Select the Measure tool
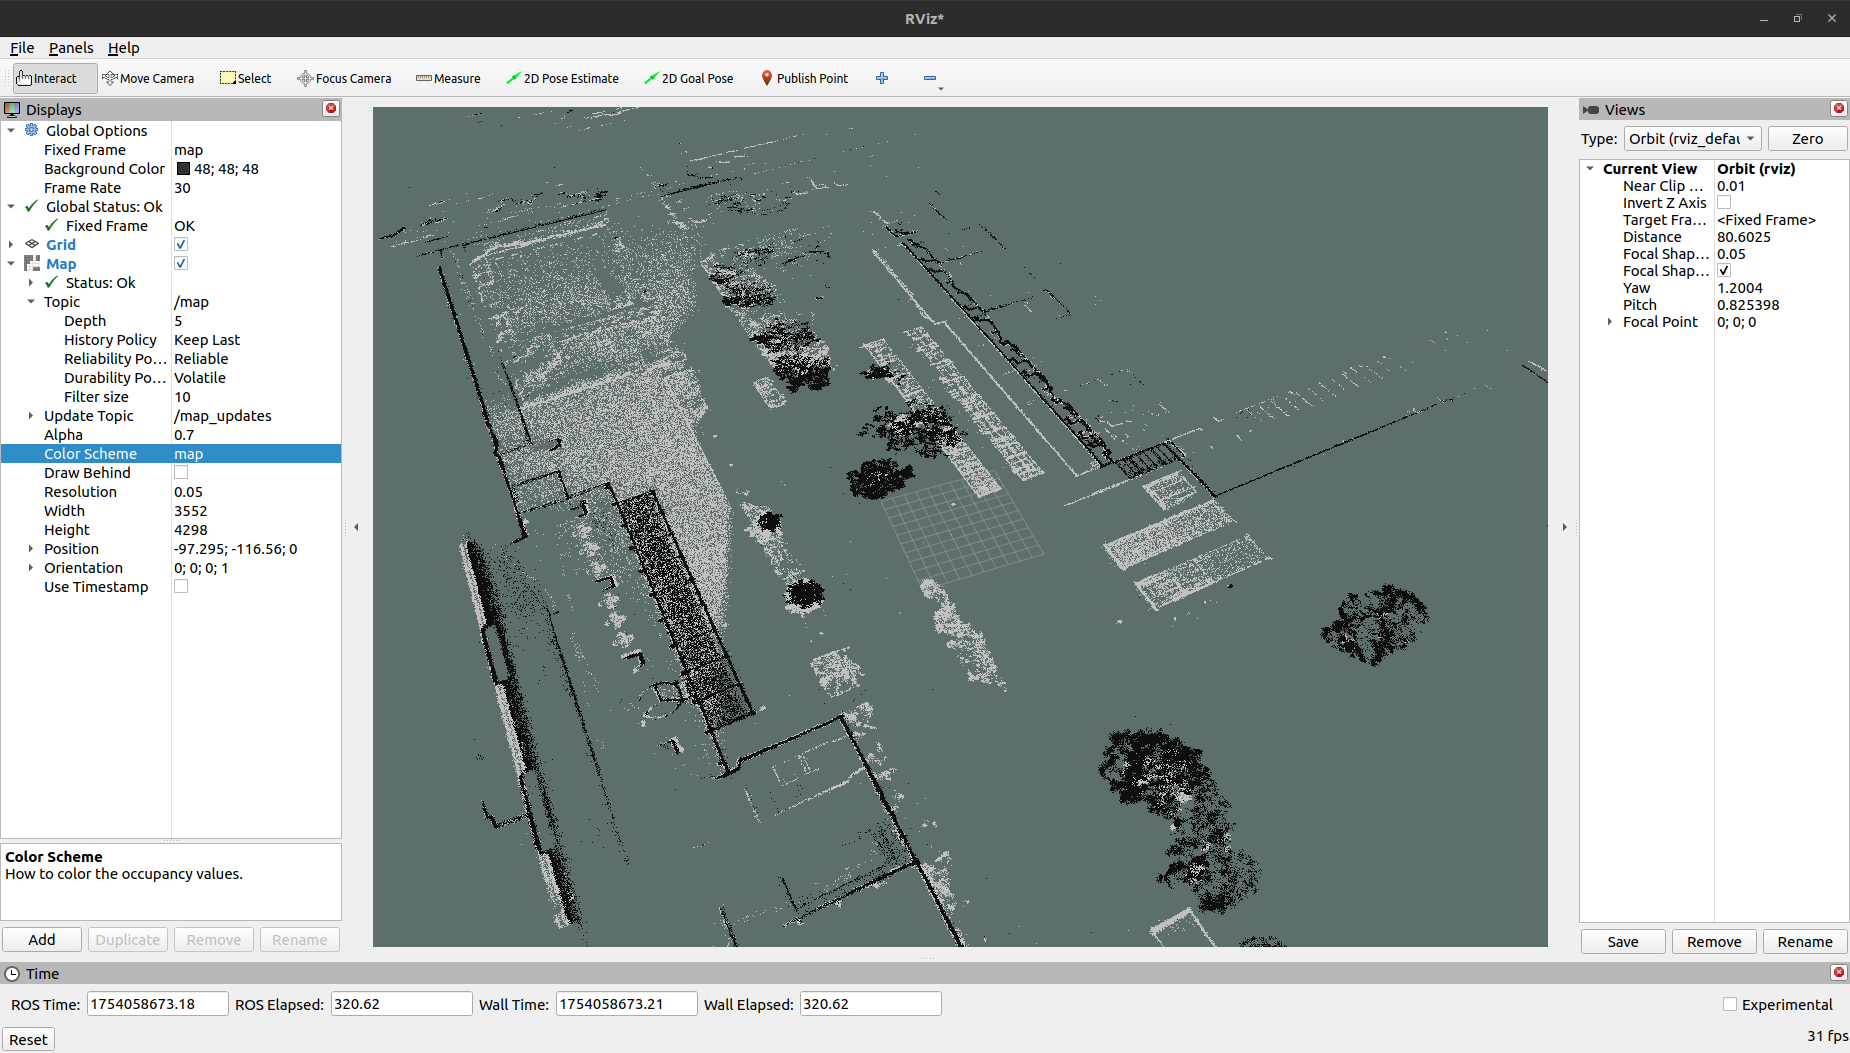Viewport: 1850px width, 1053px height. [x=447, y=78]
